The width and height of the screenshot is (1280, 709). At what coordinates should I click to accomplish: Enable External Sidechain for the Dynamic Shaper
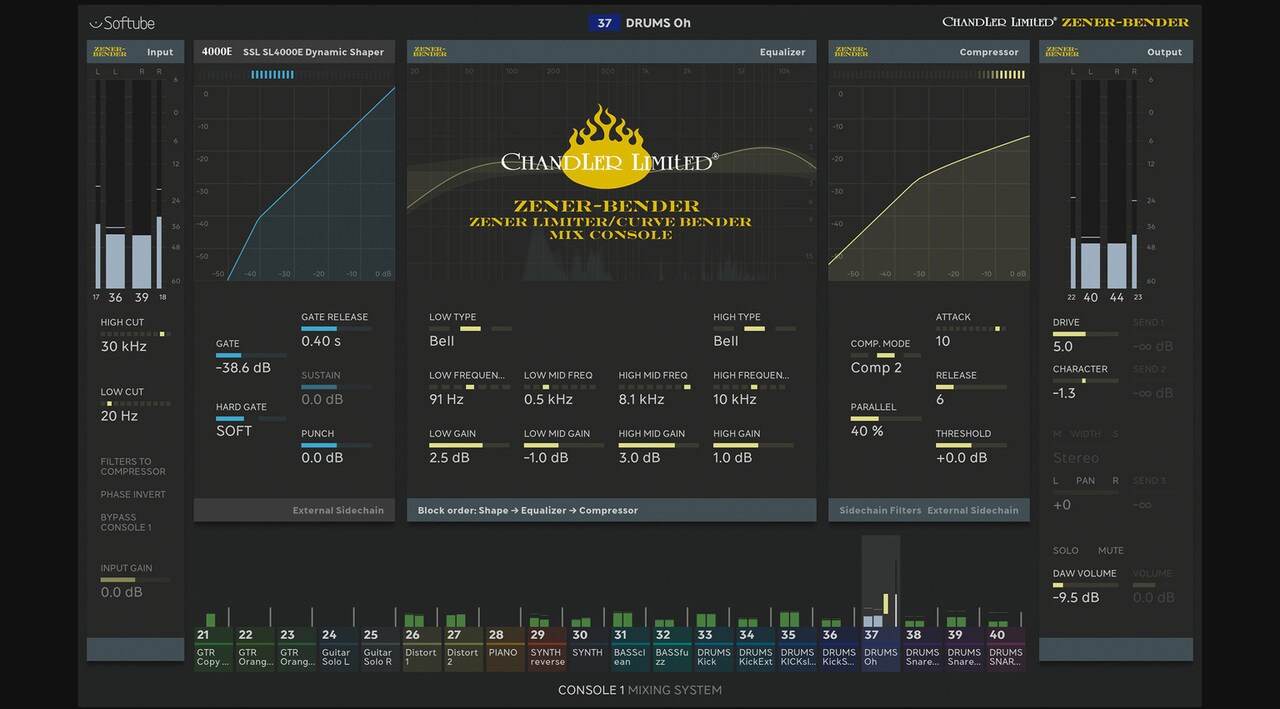338,510
